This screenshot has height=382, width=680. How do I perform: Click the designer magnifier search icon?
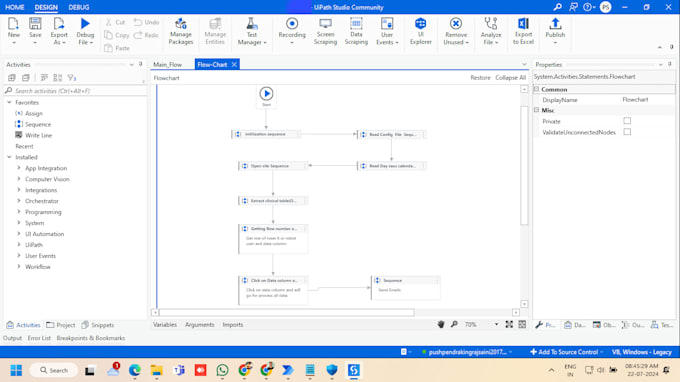pos(454,324)
